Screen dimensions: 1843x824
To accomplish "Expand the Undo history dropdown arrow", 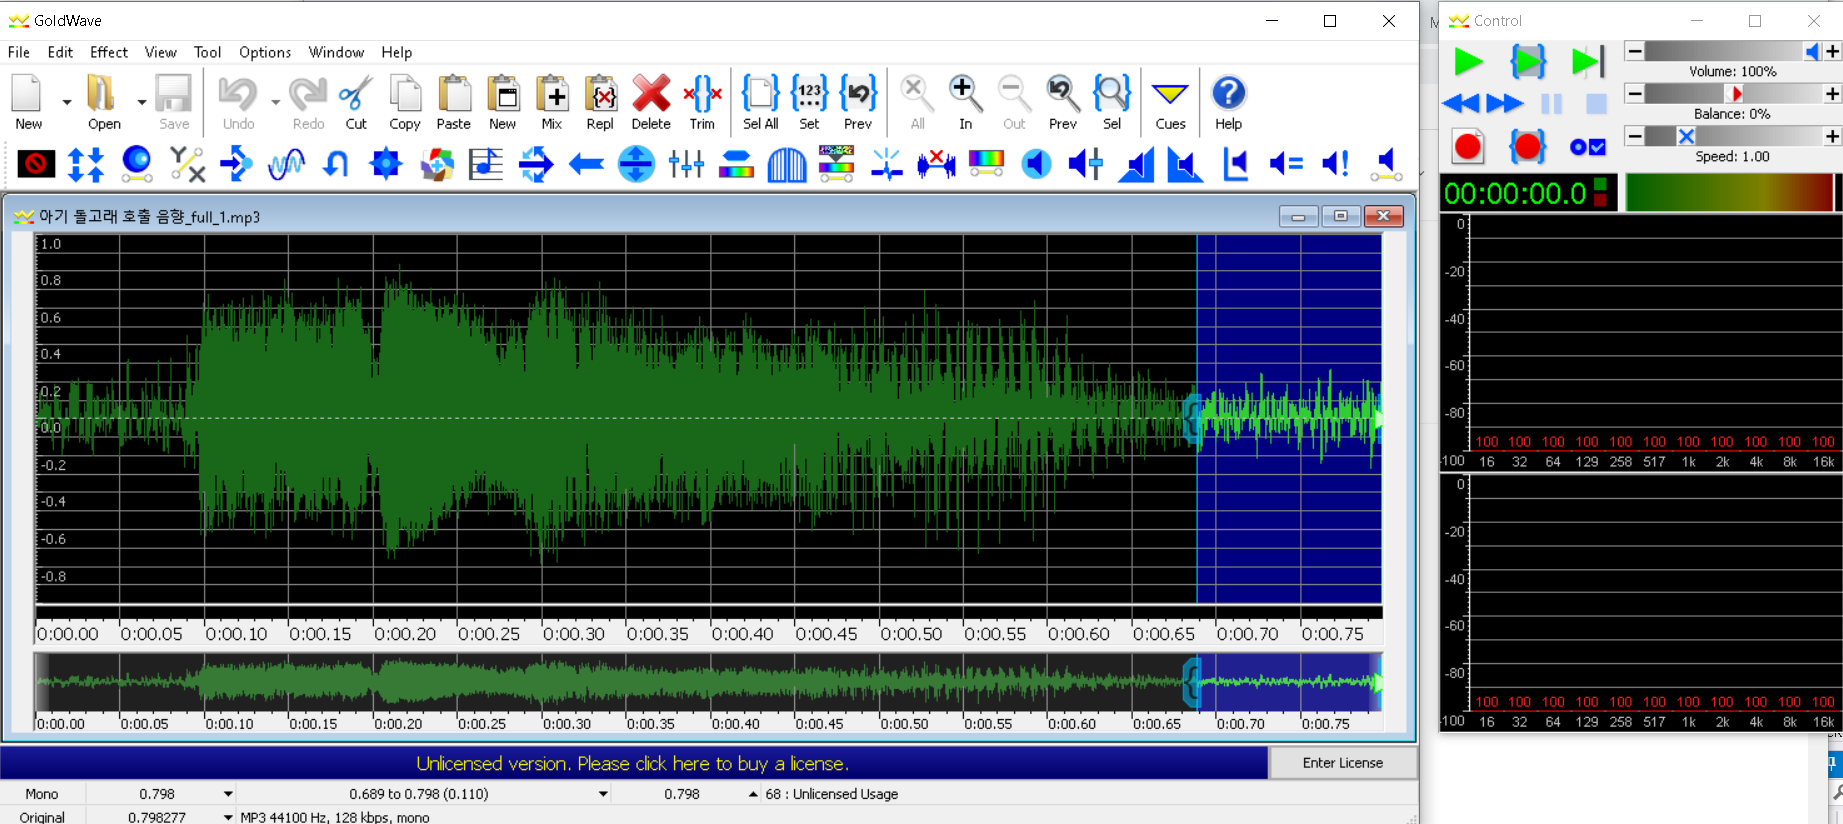I will (275, 102).
